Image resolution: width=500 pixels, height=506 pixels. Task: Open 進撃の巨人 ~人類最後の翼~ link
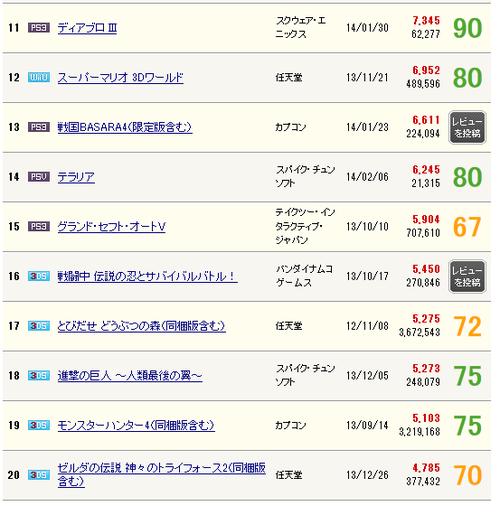[130, 376]
